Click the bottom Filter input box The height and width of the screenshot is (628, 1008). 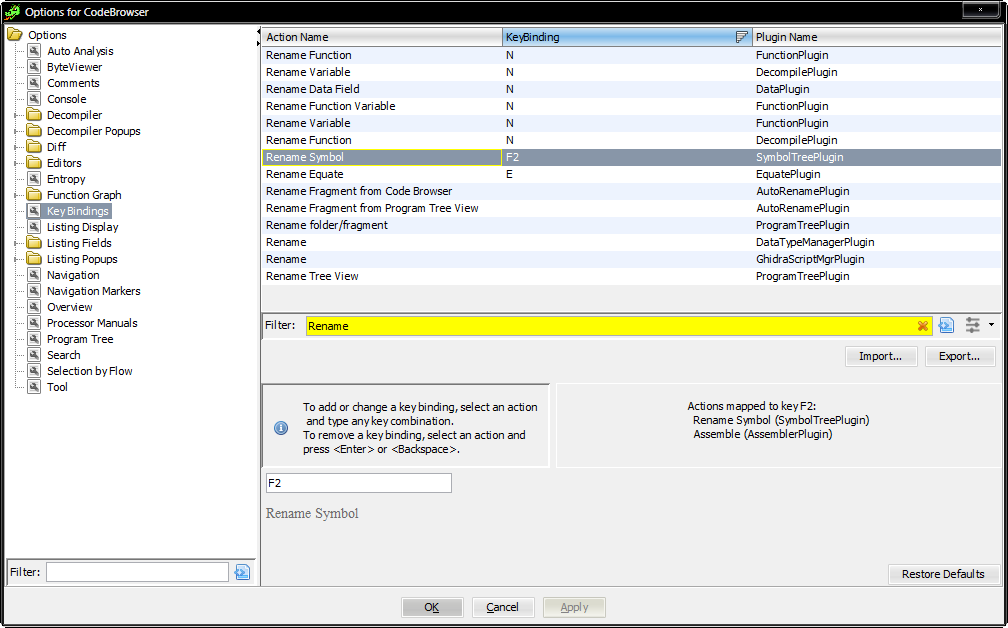136,571
